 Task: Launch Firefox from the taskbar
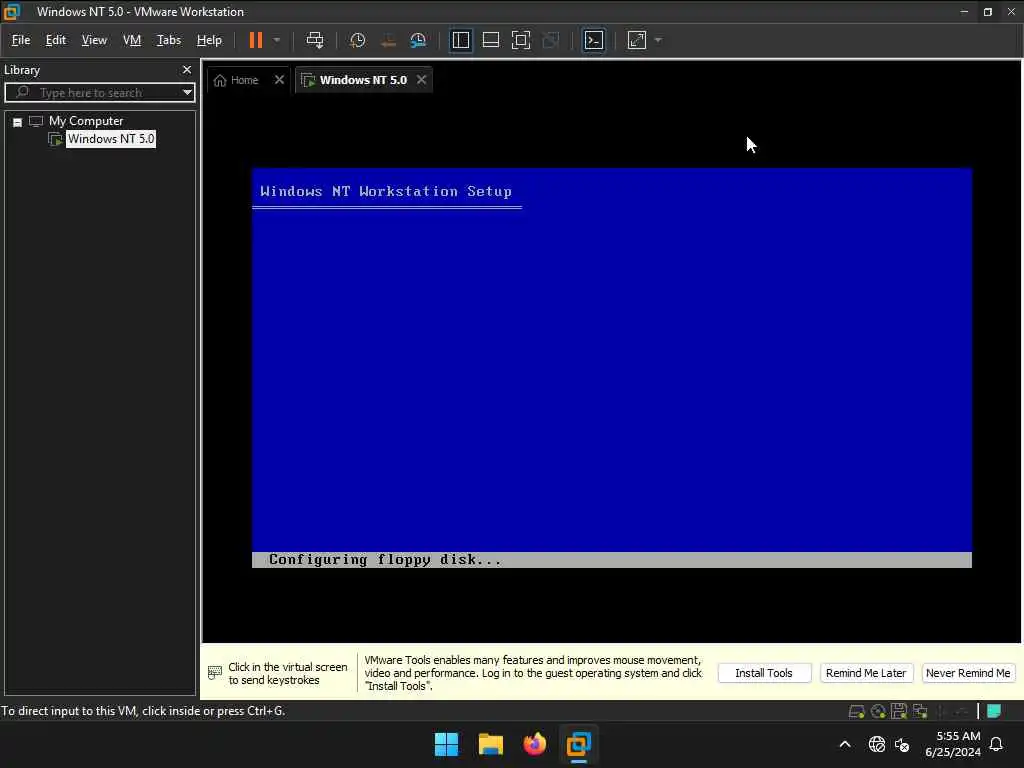pos(535,744)
